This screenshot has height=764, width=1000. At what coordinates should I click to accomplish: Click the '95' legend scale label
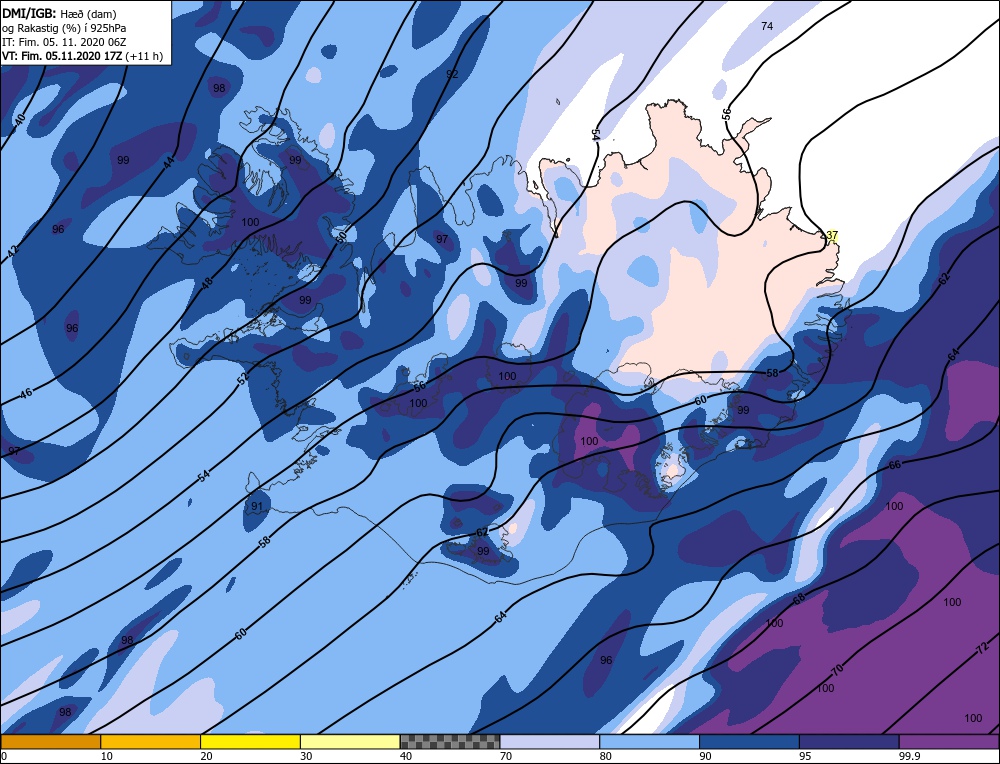click(x=805, y=756)
